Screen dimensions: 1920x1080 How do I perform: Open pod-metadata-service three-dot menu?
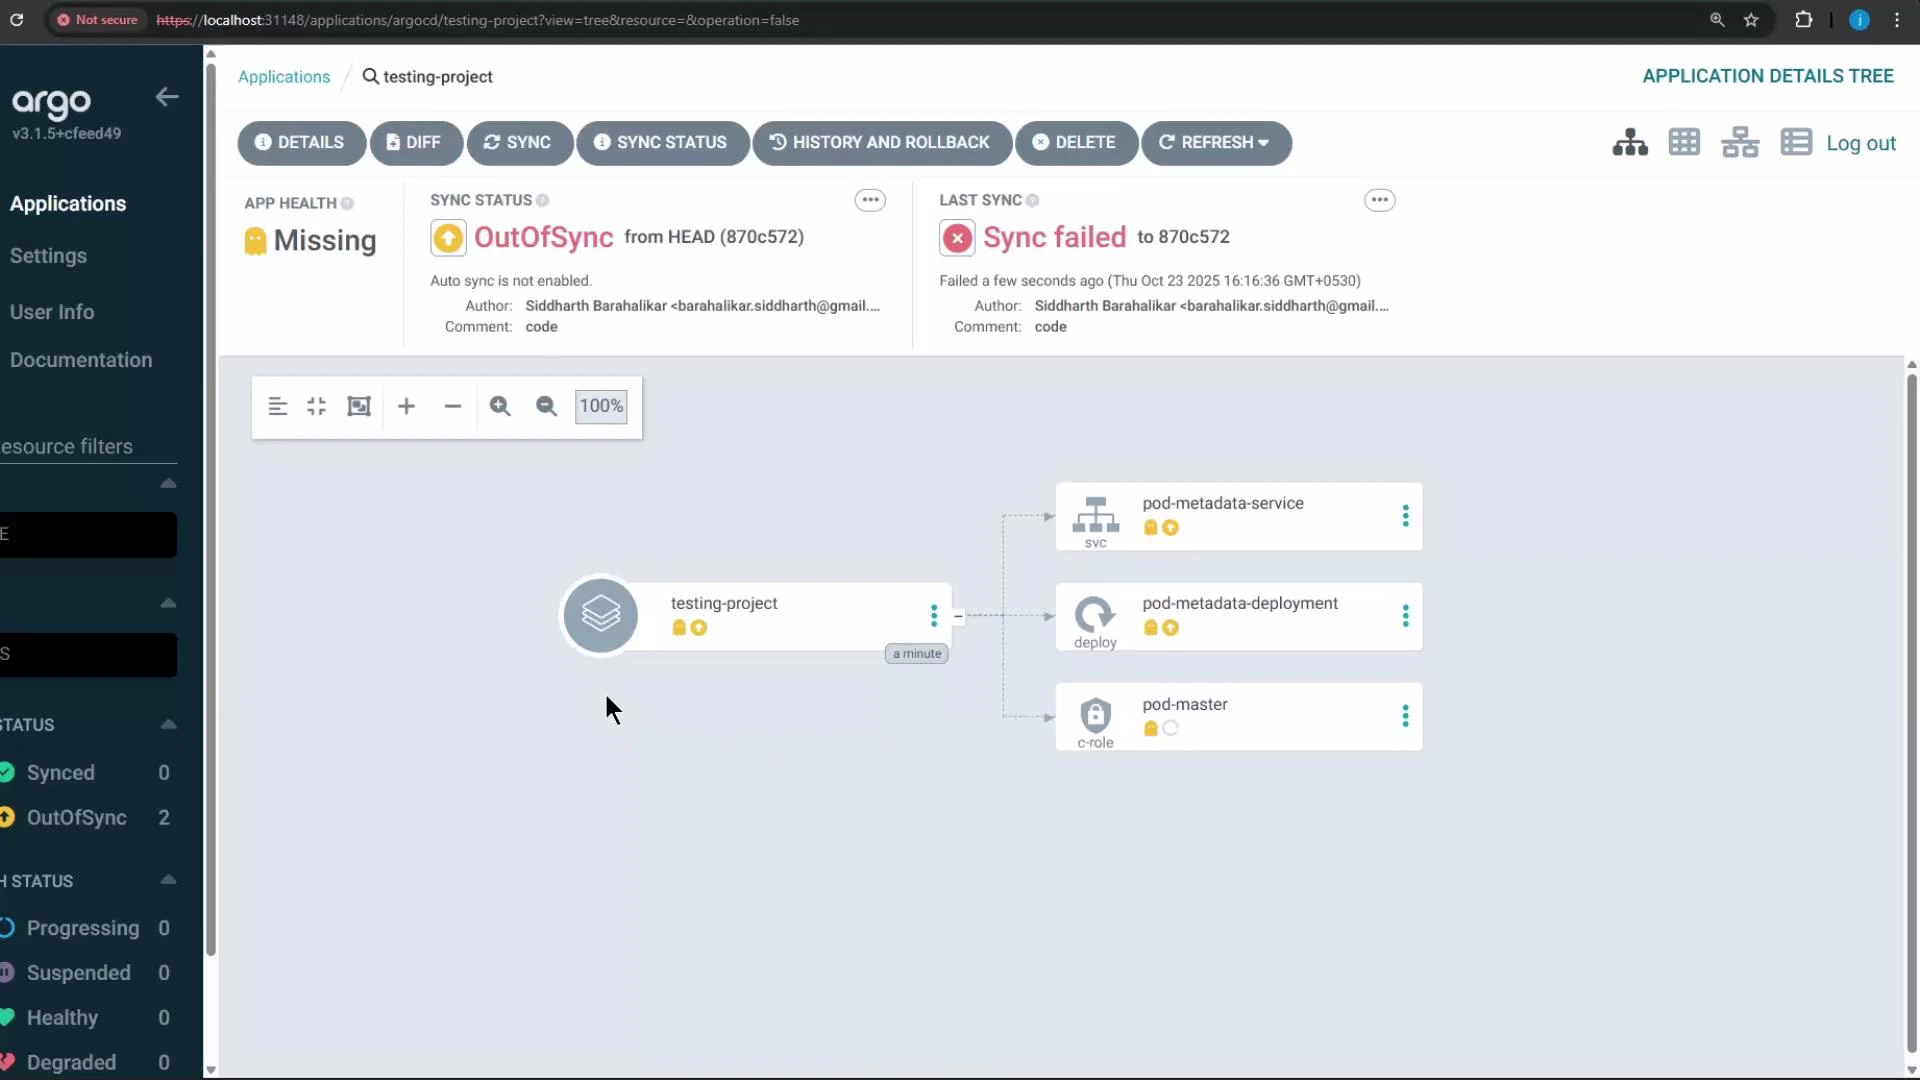pos(1405,516)
